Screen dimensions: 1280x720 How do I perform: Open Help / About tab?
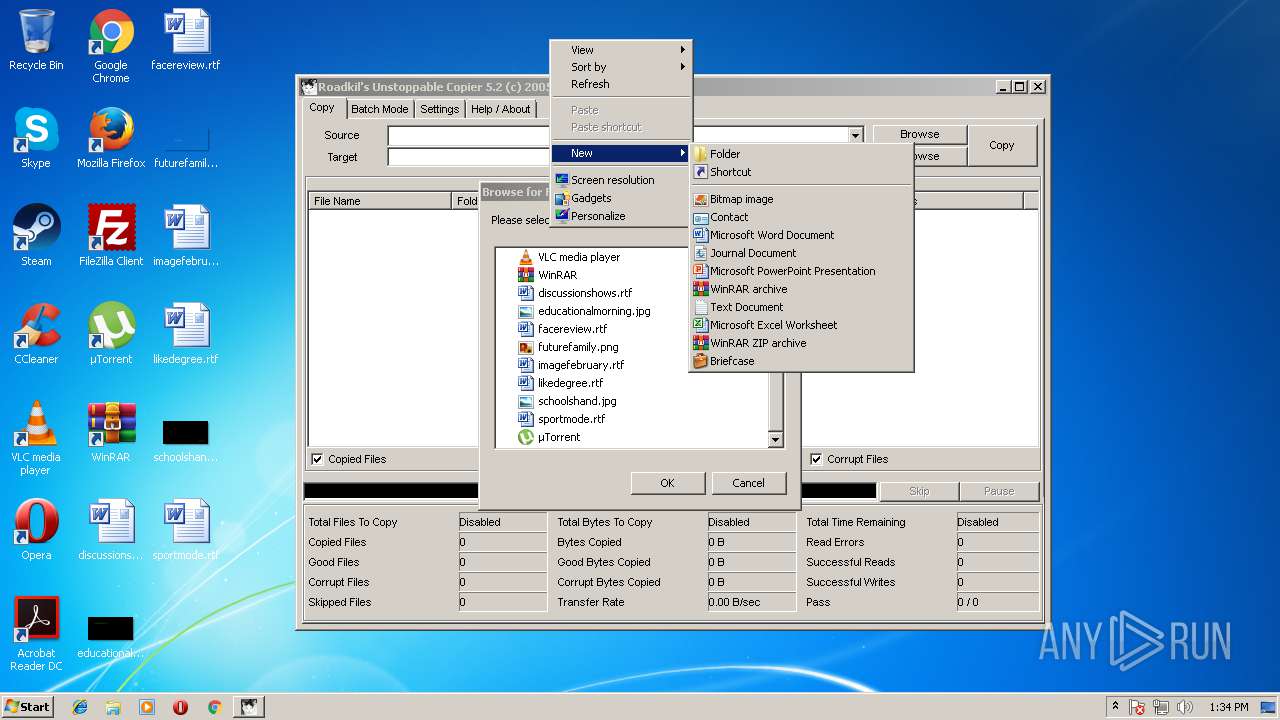coord(500,109)
